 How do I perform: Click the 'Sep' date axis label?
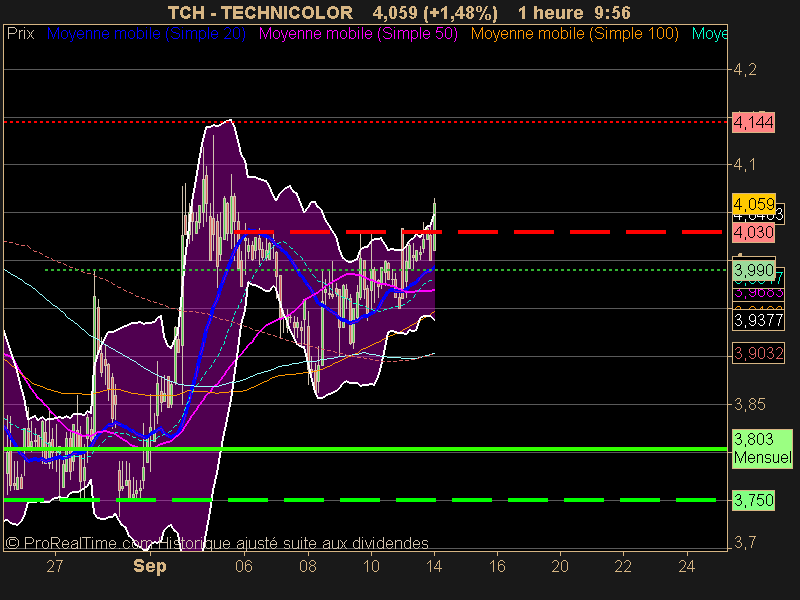click(x=149, y=566)
